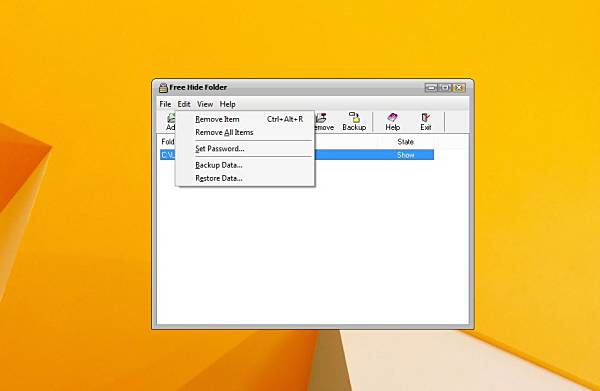Close the open Edit menu
This screenshot has height=391, width=600.
(184, 104)
